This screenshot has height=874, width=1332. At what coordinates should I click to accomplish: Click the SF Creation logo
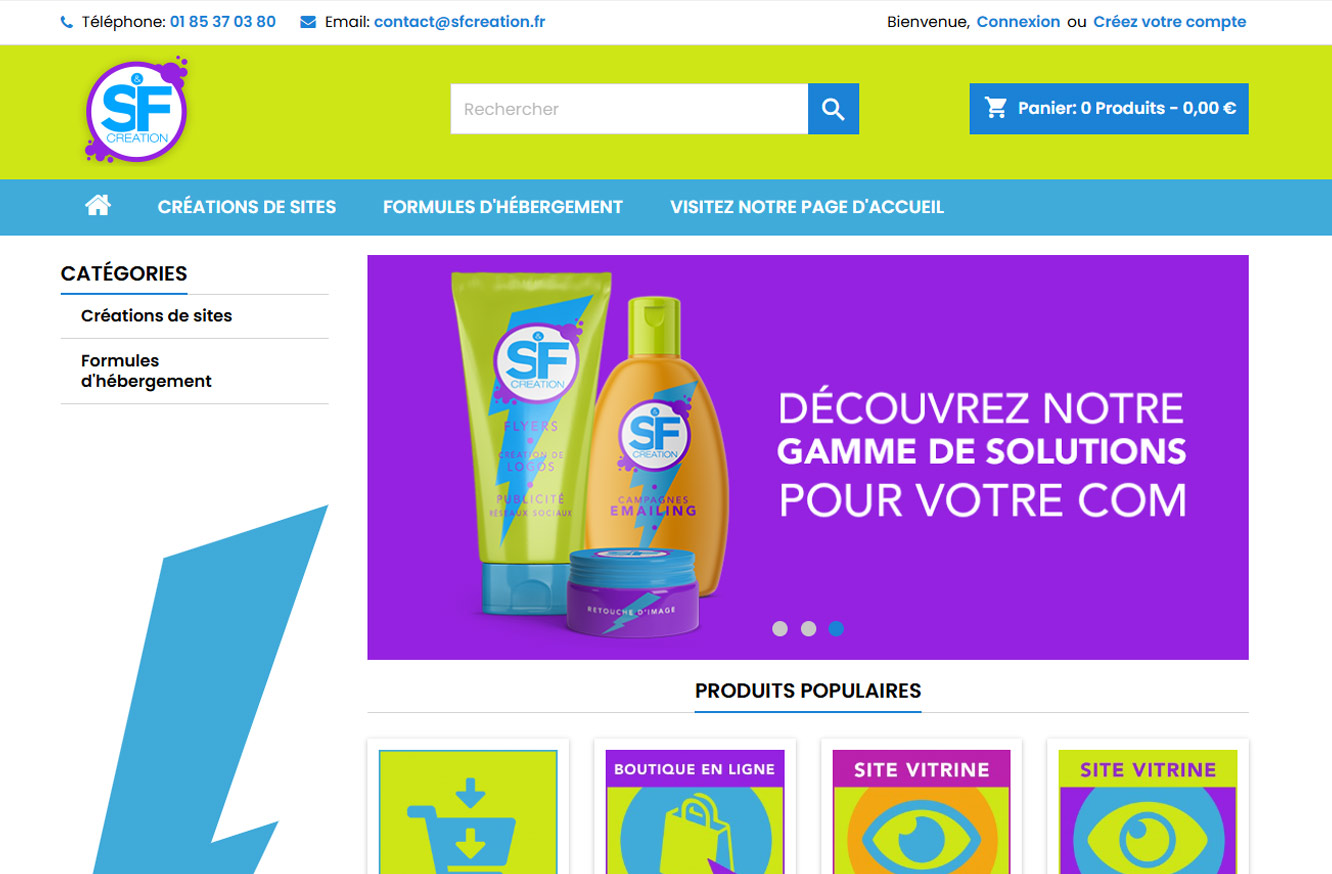(x=136, y=110)
